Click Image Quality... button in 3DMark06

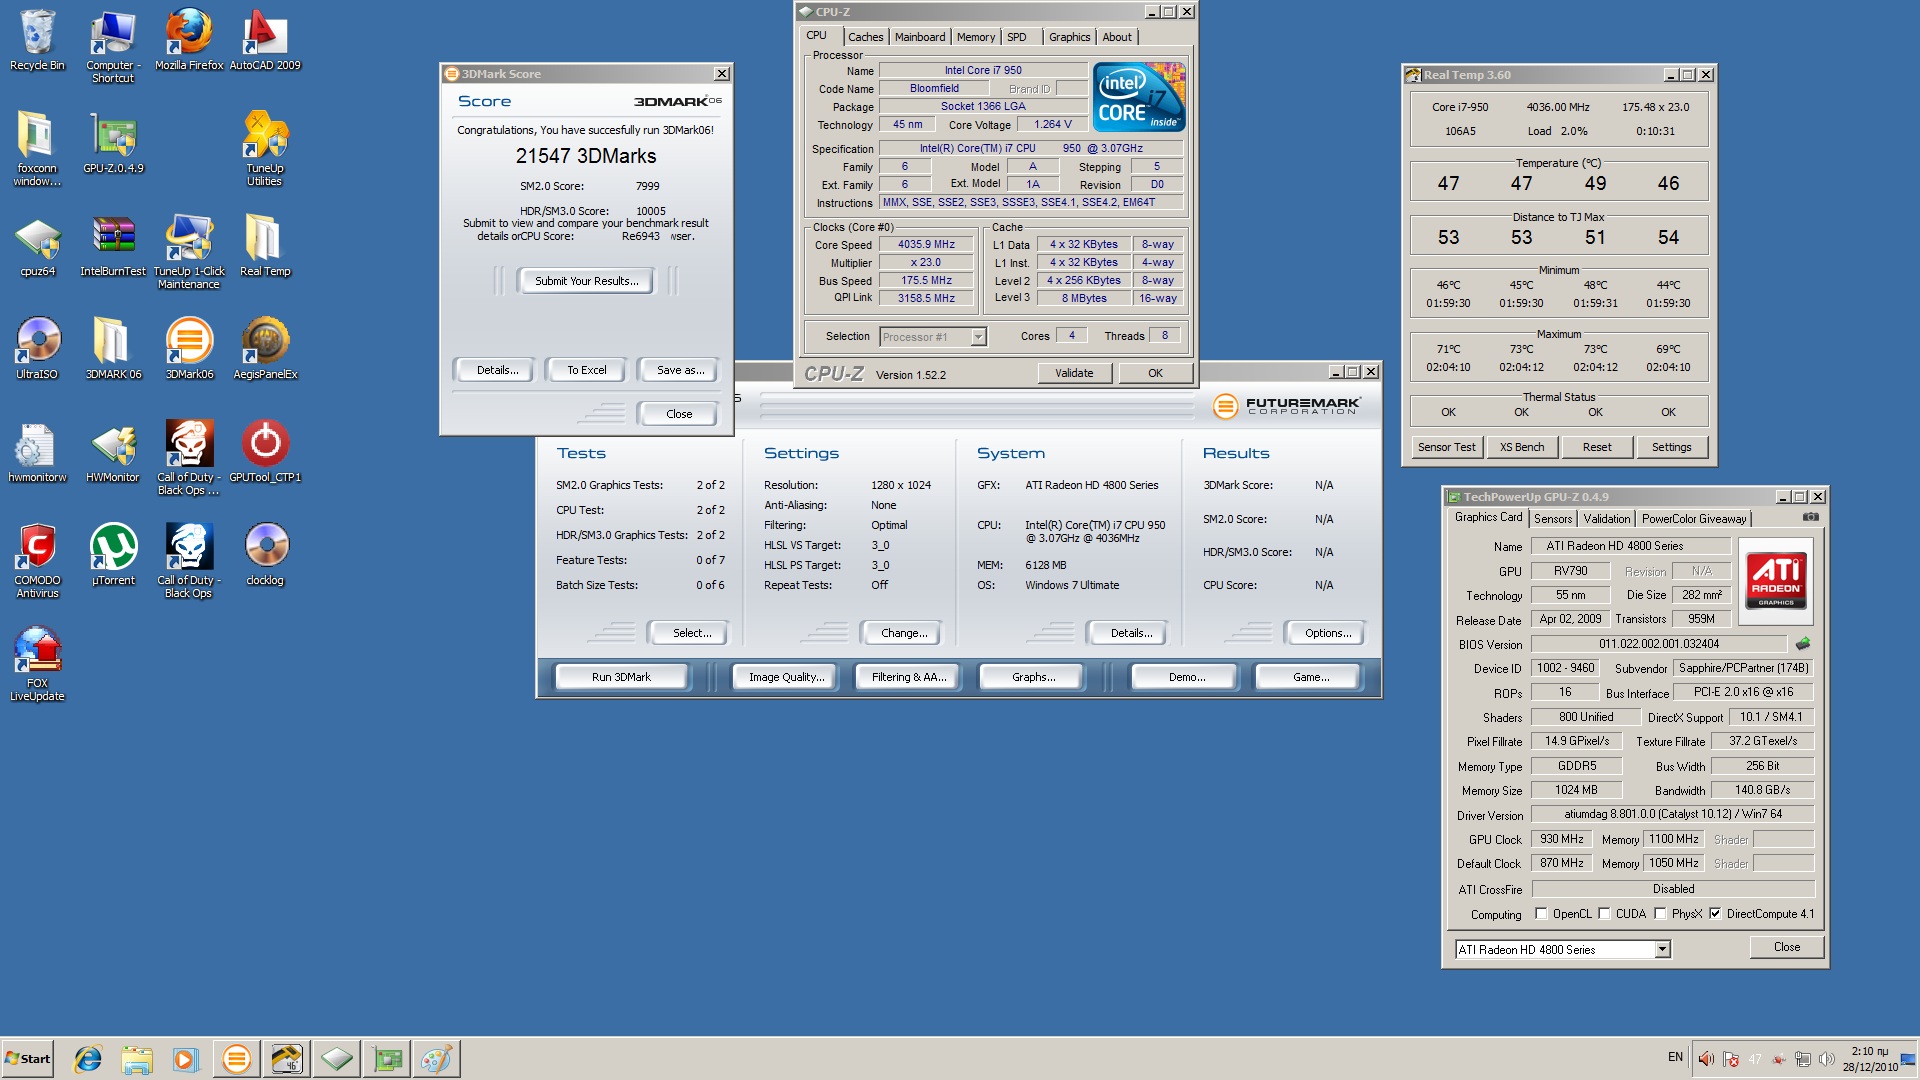787,677
